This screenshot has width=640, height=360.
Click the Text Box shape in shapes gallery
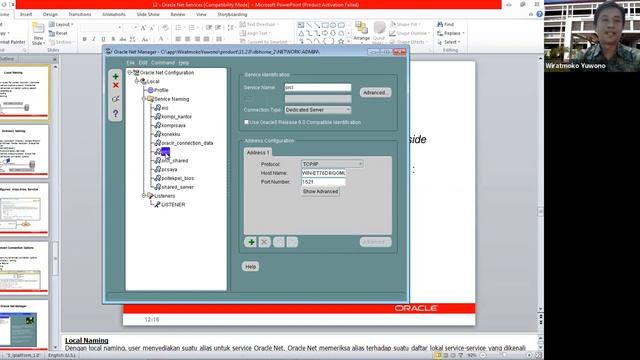coord(301,25)
